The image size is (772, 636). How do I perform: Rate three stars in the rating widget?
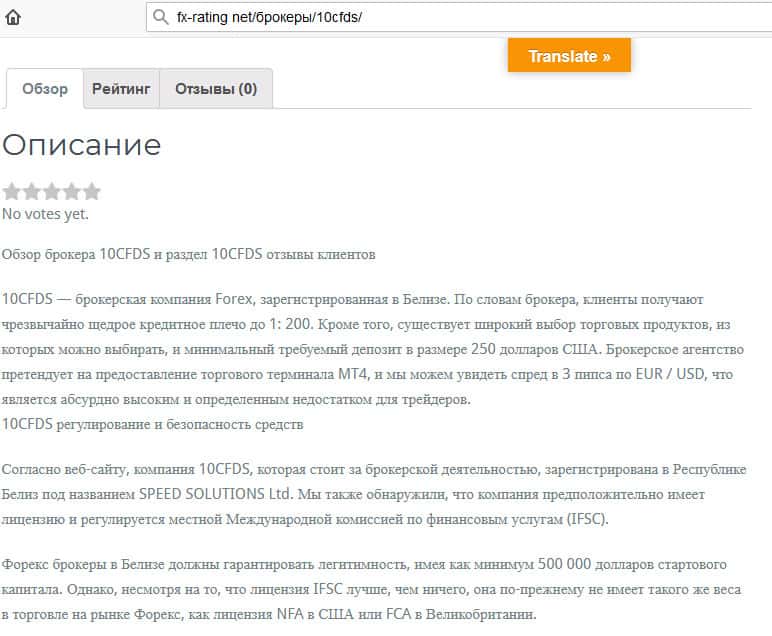pyautogui.click(x=51, y=191)
